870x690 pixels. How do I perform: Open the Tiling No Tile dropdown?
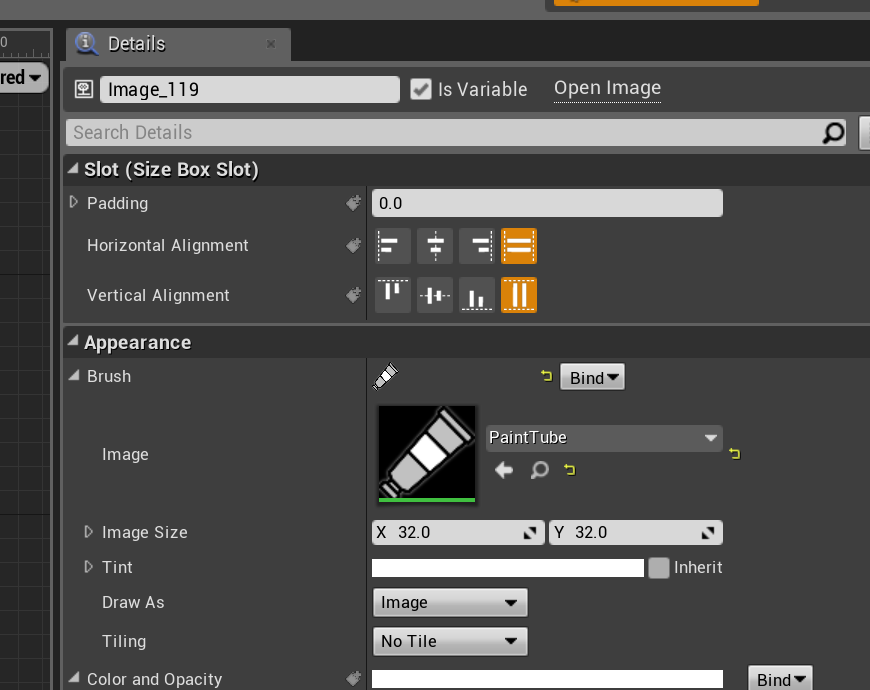[x=450, y=641]
